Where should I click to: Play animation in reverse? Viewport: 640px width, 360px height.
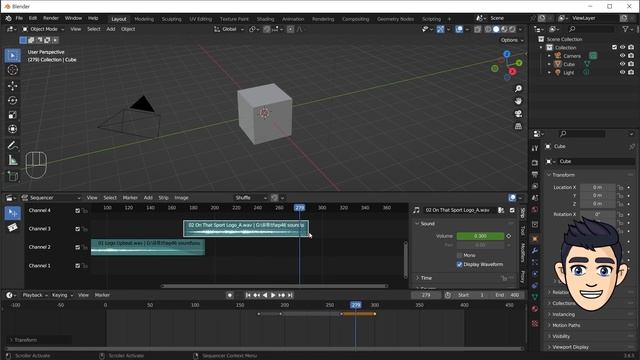point(265,295)
